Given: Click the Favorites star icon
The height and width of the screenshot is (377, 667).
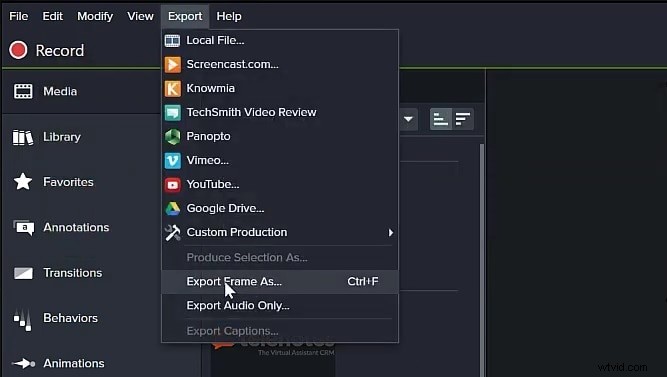Looking at the screenshot, I should (23, 182).
